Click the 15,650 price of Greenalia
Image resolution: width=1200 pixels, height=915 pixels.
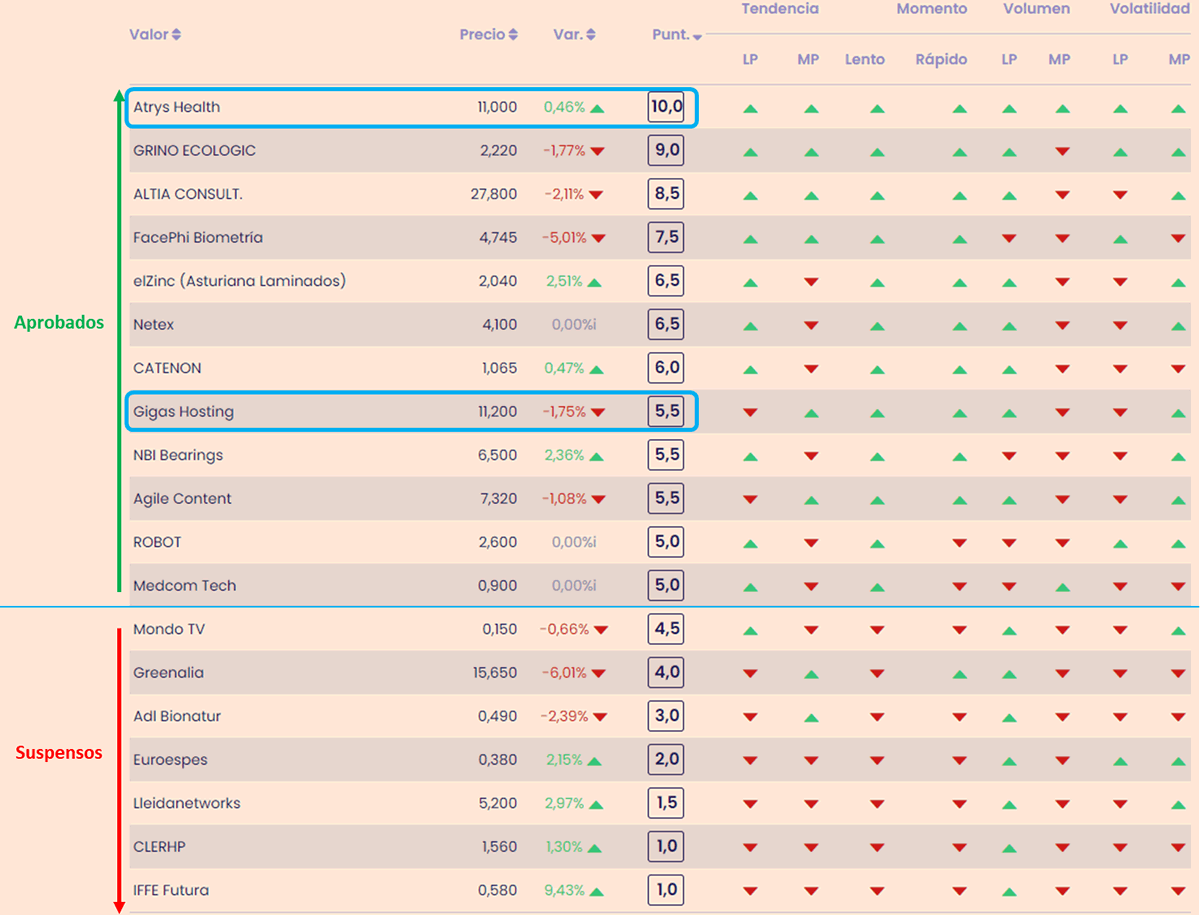[x=495, y=673]
